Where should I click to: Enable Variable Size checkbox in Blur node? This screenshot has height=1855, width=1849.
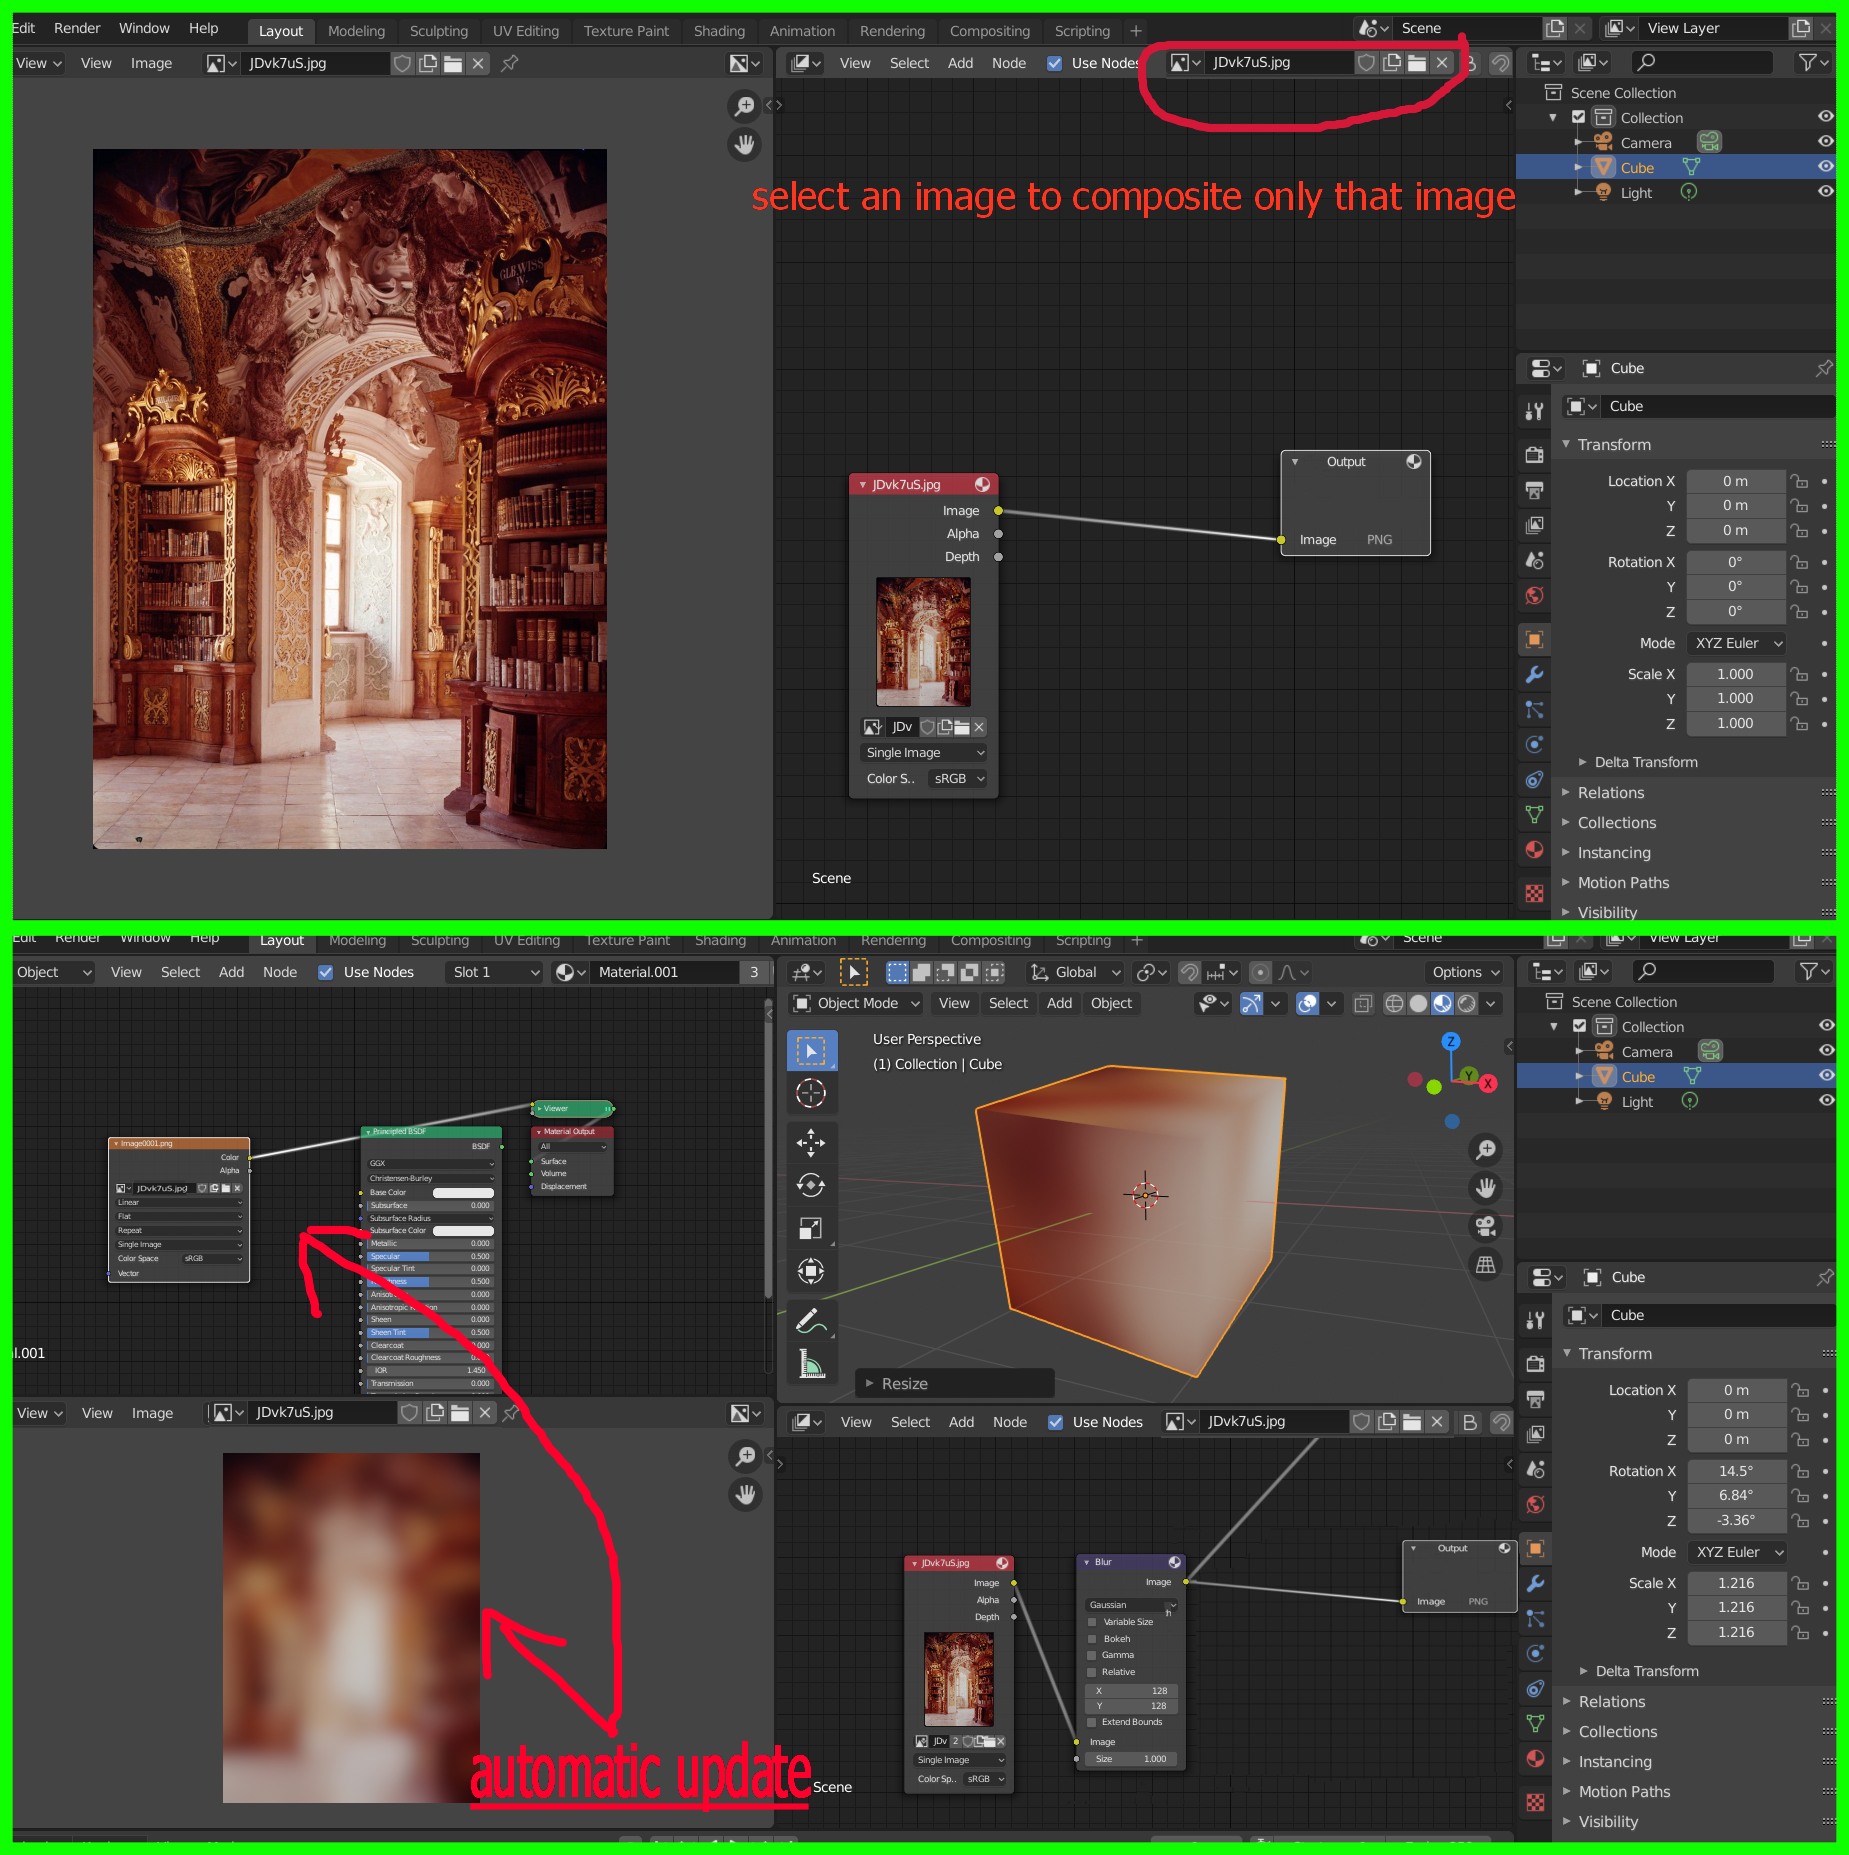[1092, 1622]
